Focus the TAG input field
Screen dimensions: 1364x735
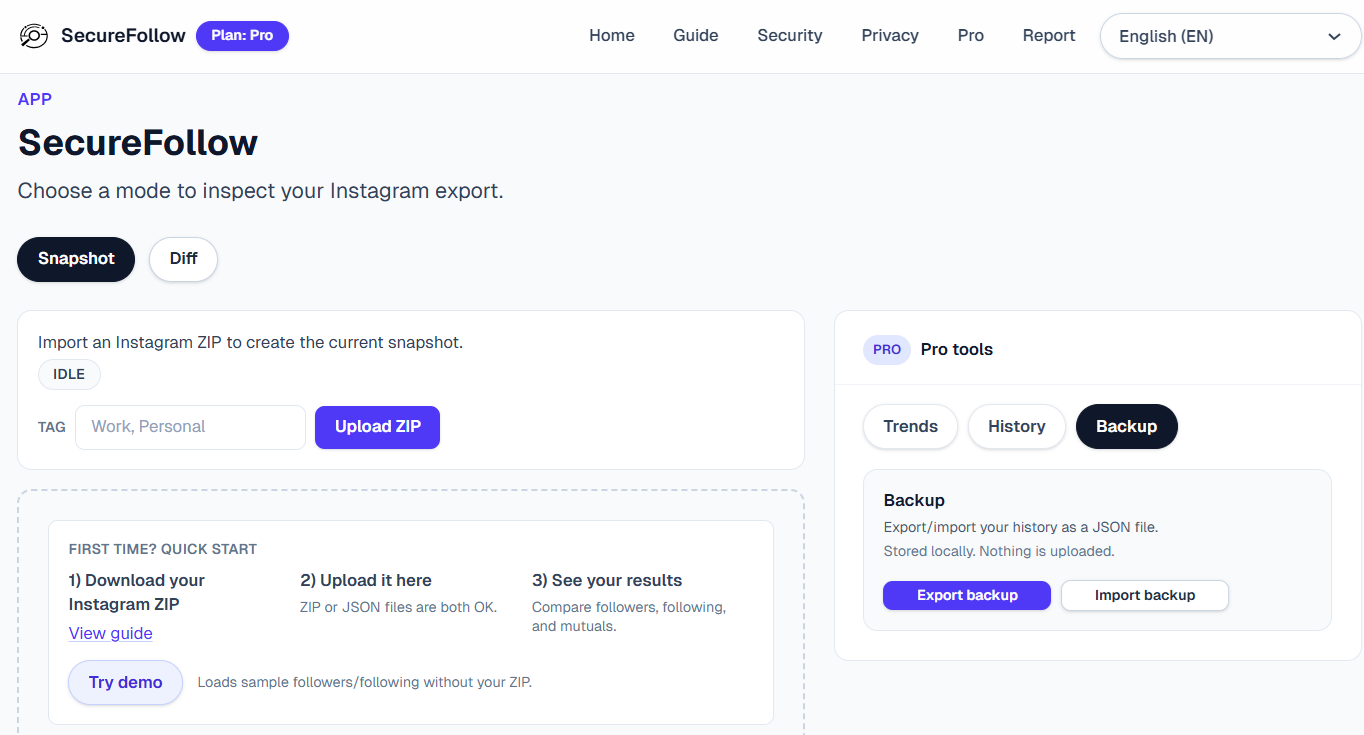click(190, 427)
